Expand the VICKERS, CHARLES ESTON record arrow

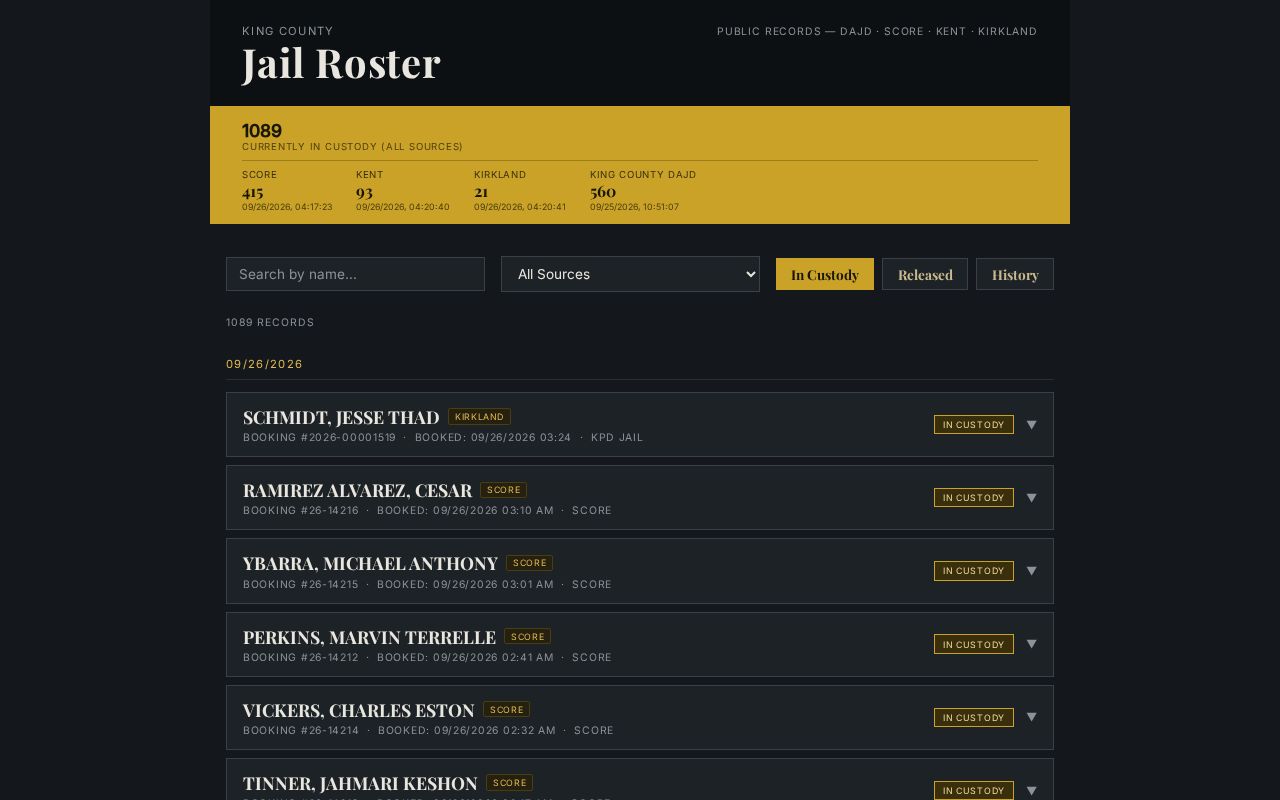click(1031, 717)
